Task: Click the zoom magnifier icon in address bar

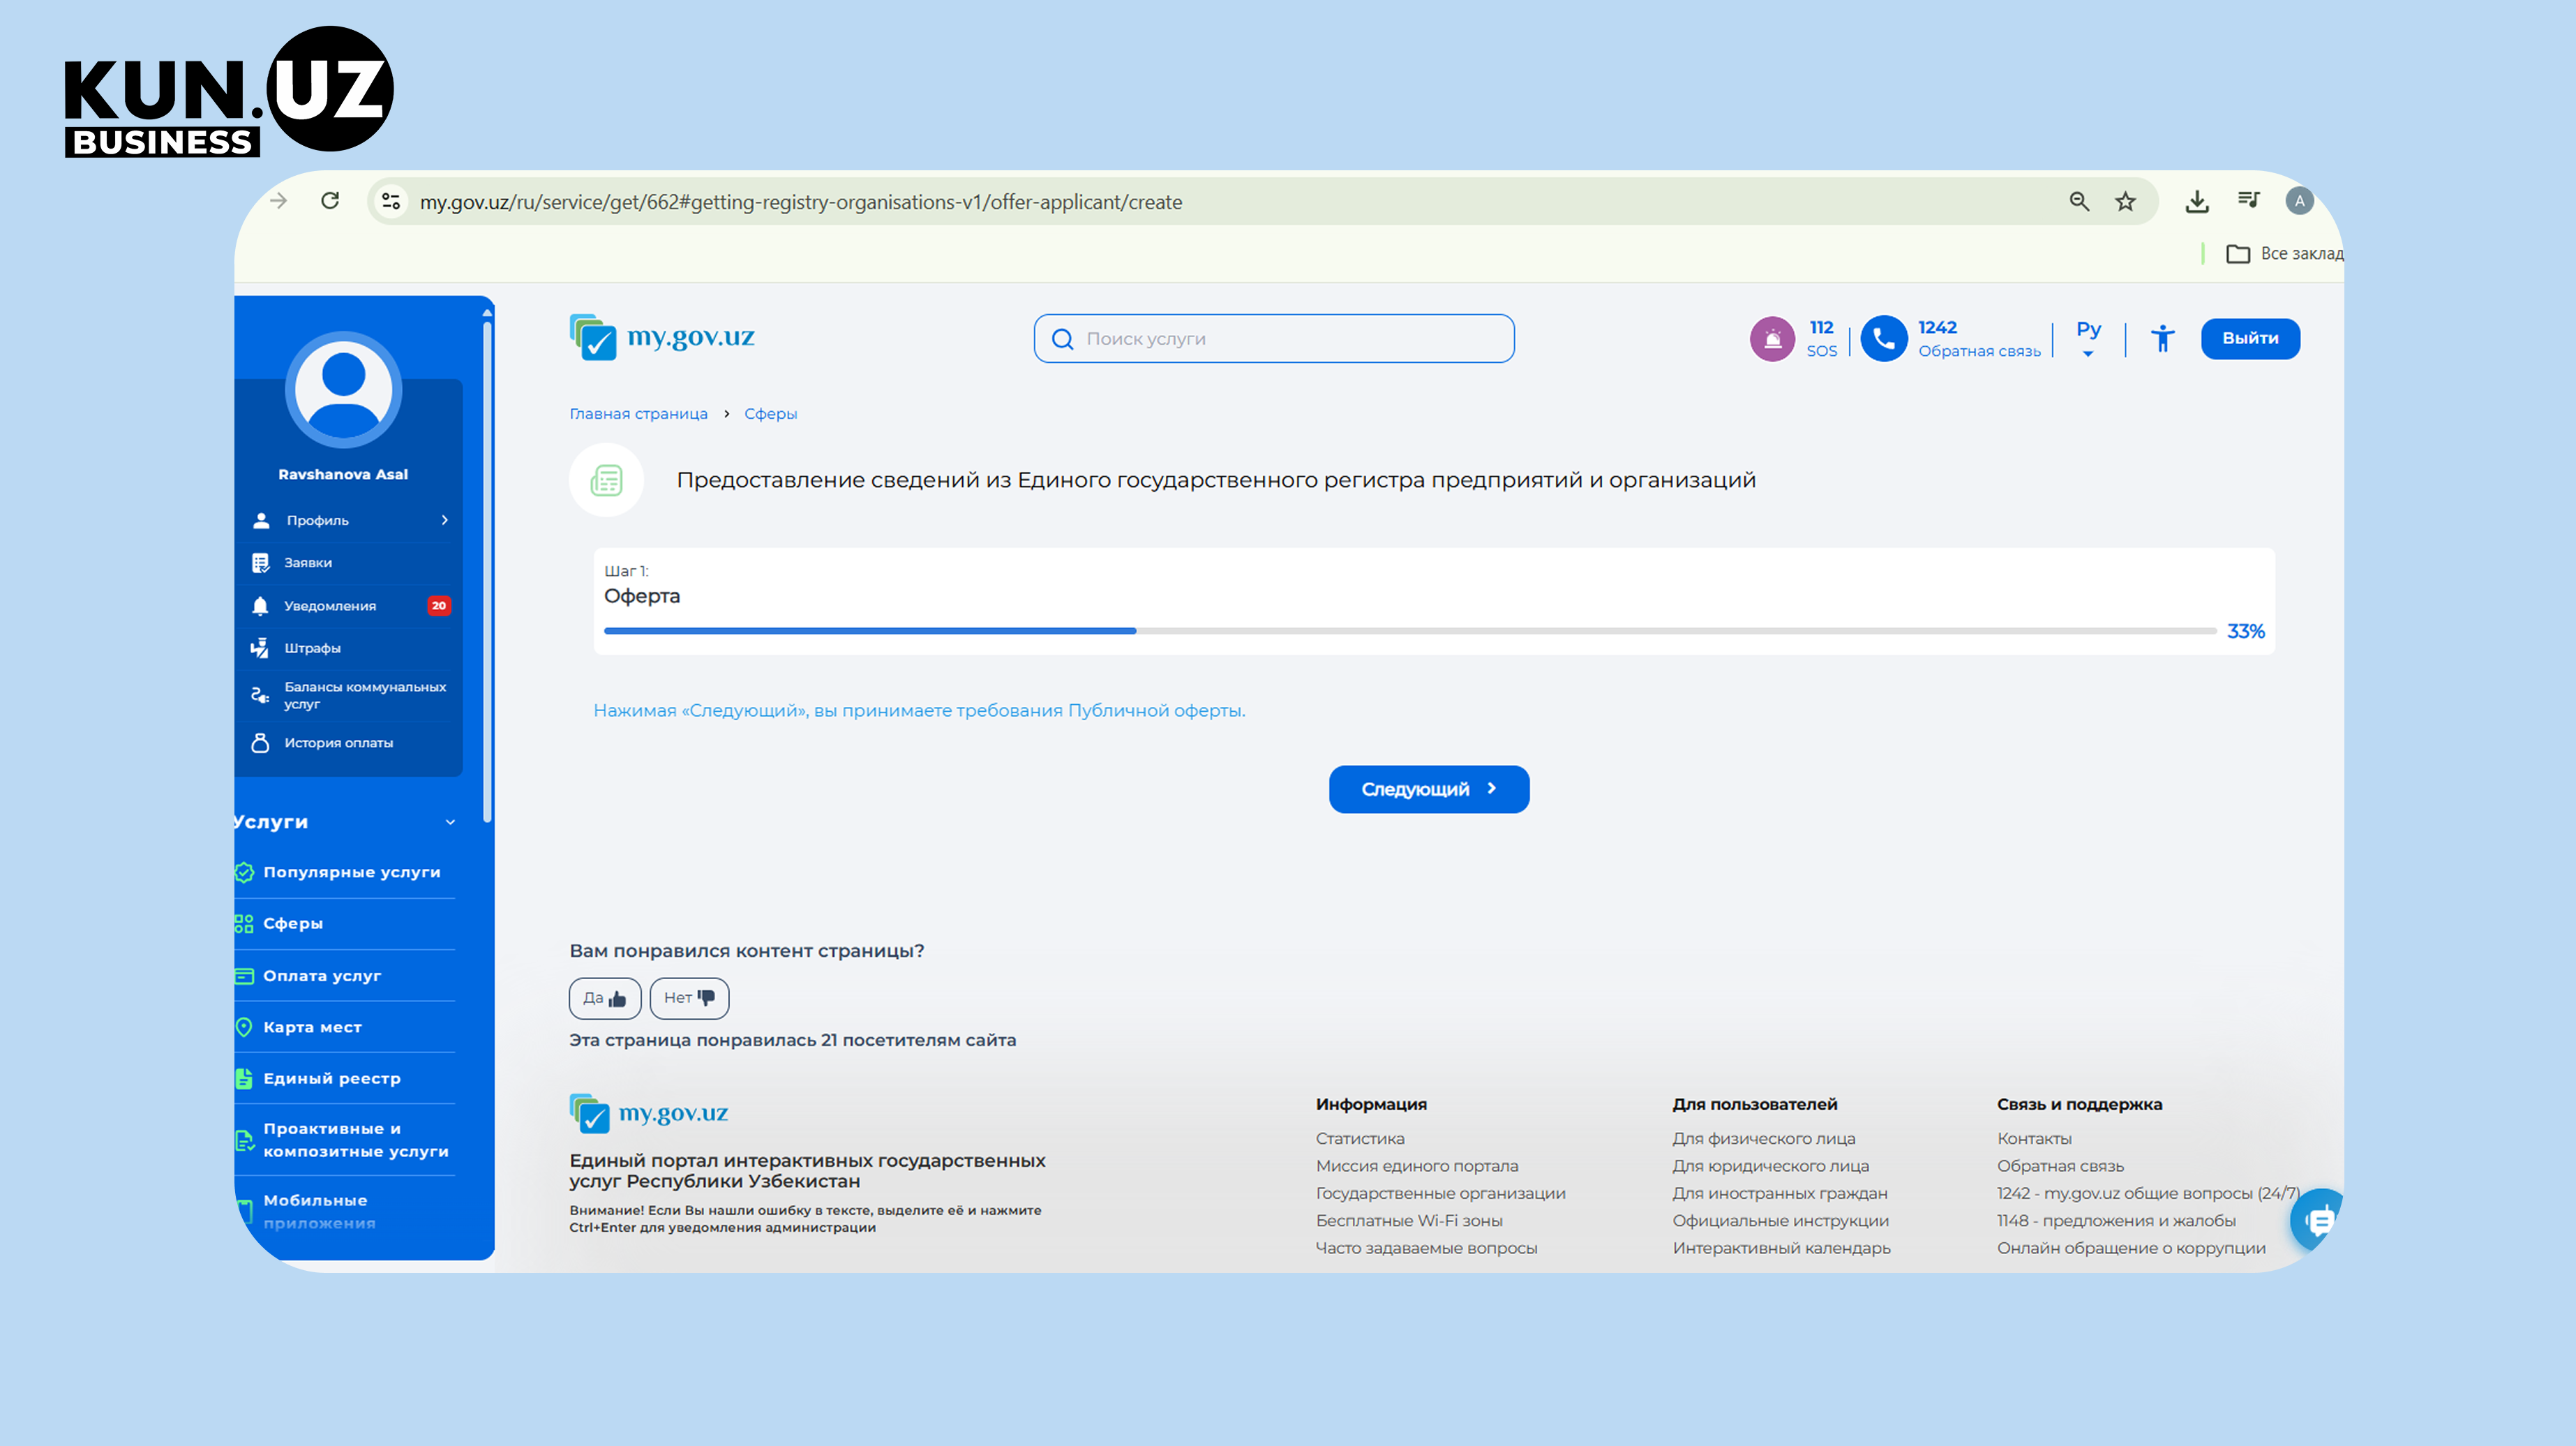Action: tap(2080, 201)
